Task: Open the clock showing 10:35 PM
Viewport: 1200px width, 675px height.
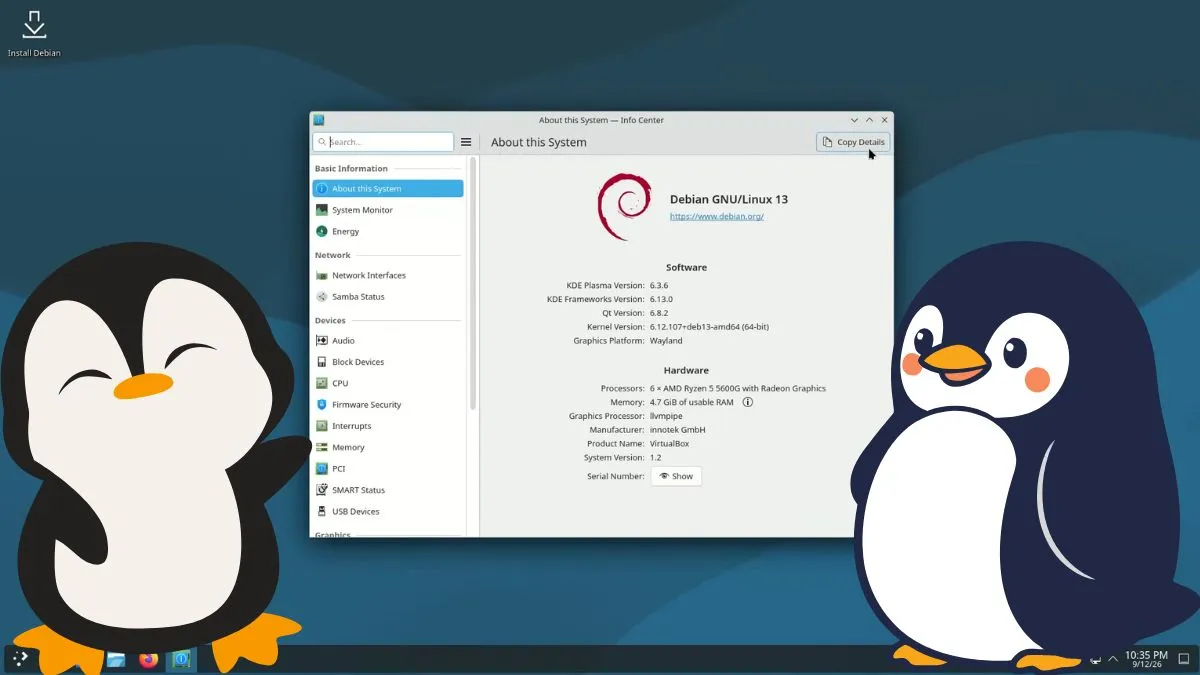Action: pos(1146,659)
